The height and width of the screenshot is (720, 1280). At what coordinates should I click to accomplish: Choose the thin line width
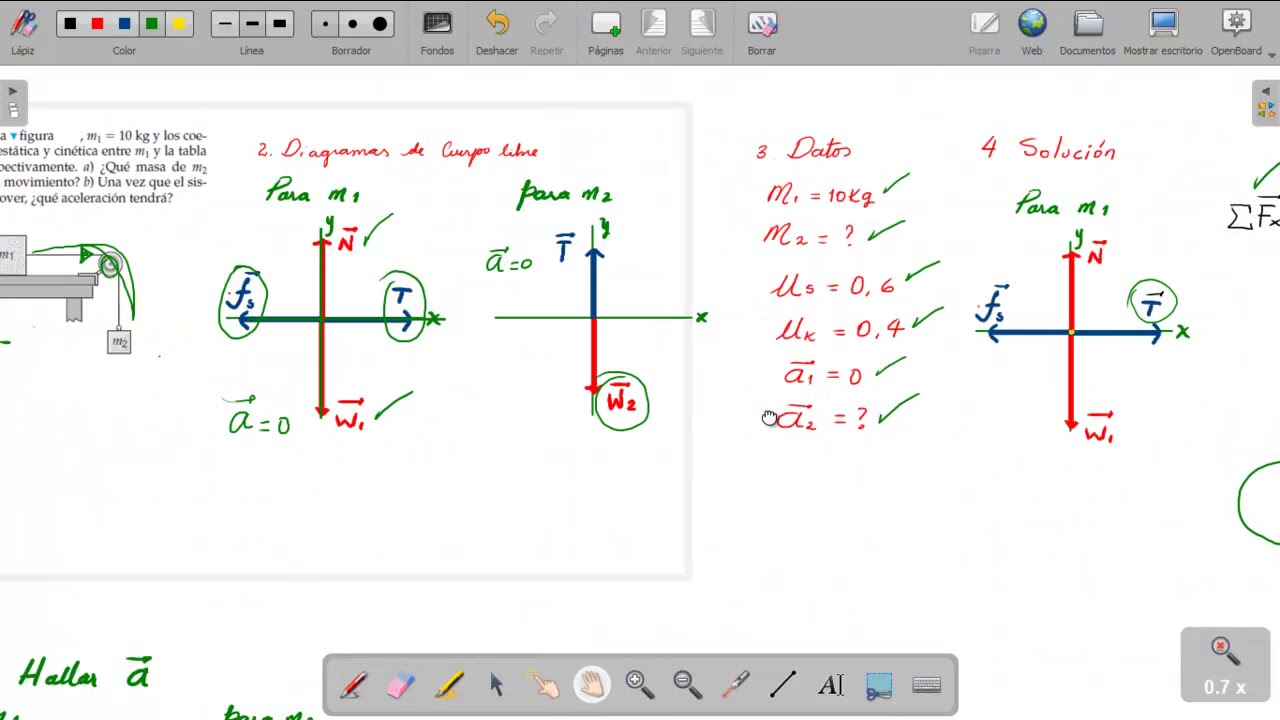pyautogui.click(x=225, y=24)
